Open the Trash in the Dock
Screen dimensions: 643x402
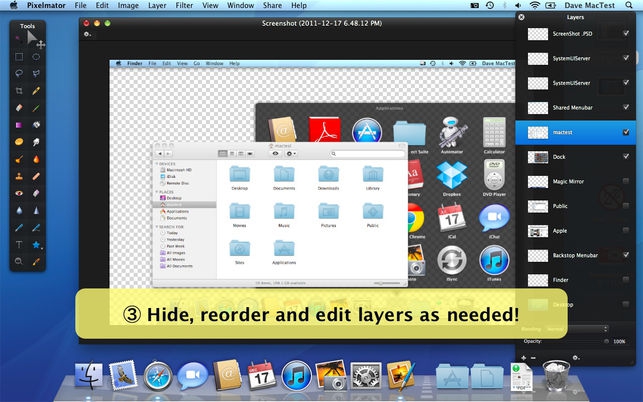pyautogui.click(x=556, y=375)
